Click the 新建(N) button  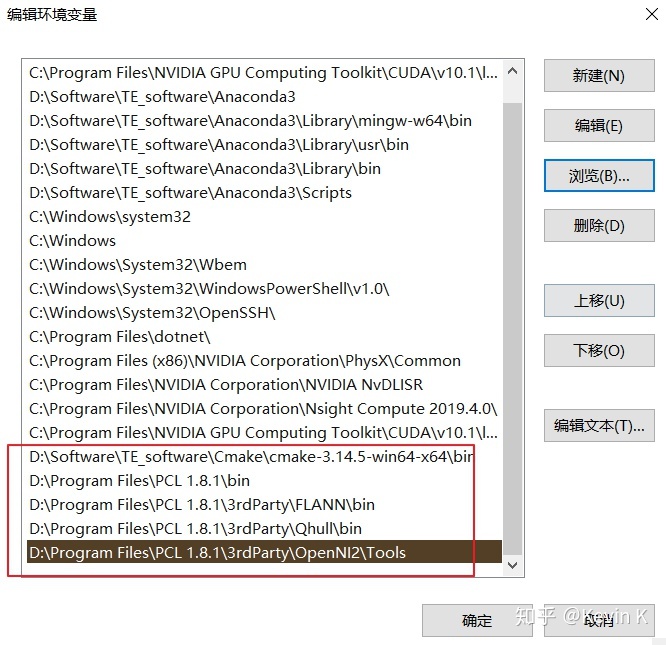(x=599, y=76)
